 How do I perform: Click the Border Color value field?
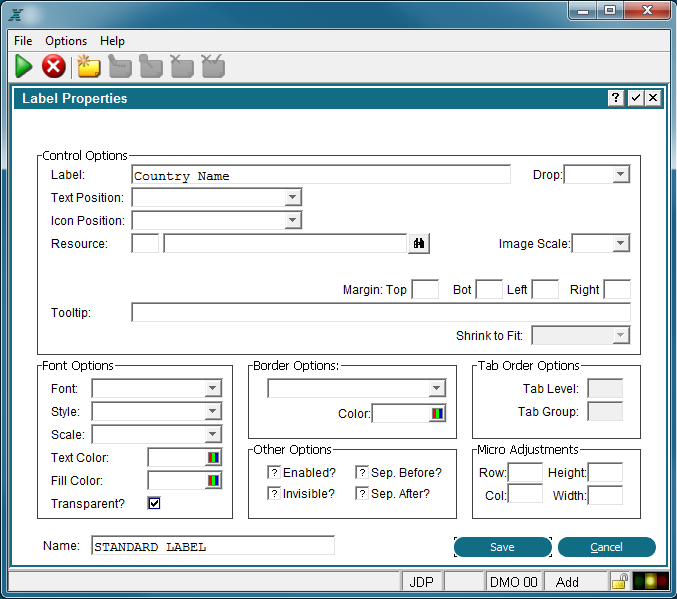401,414
